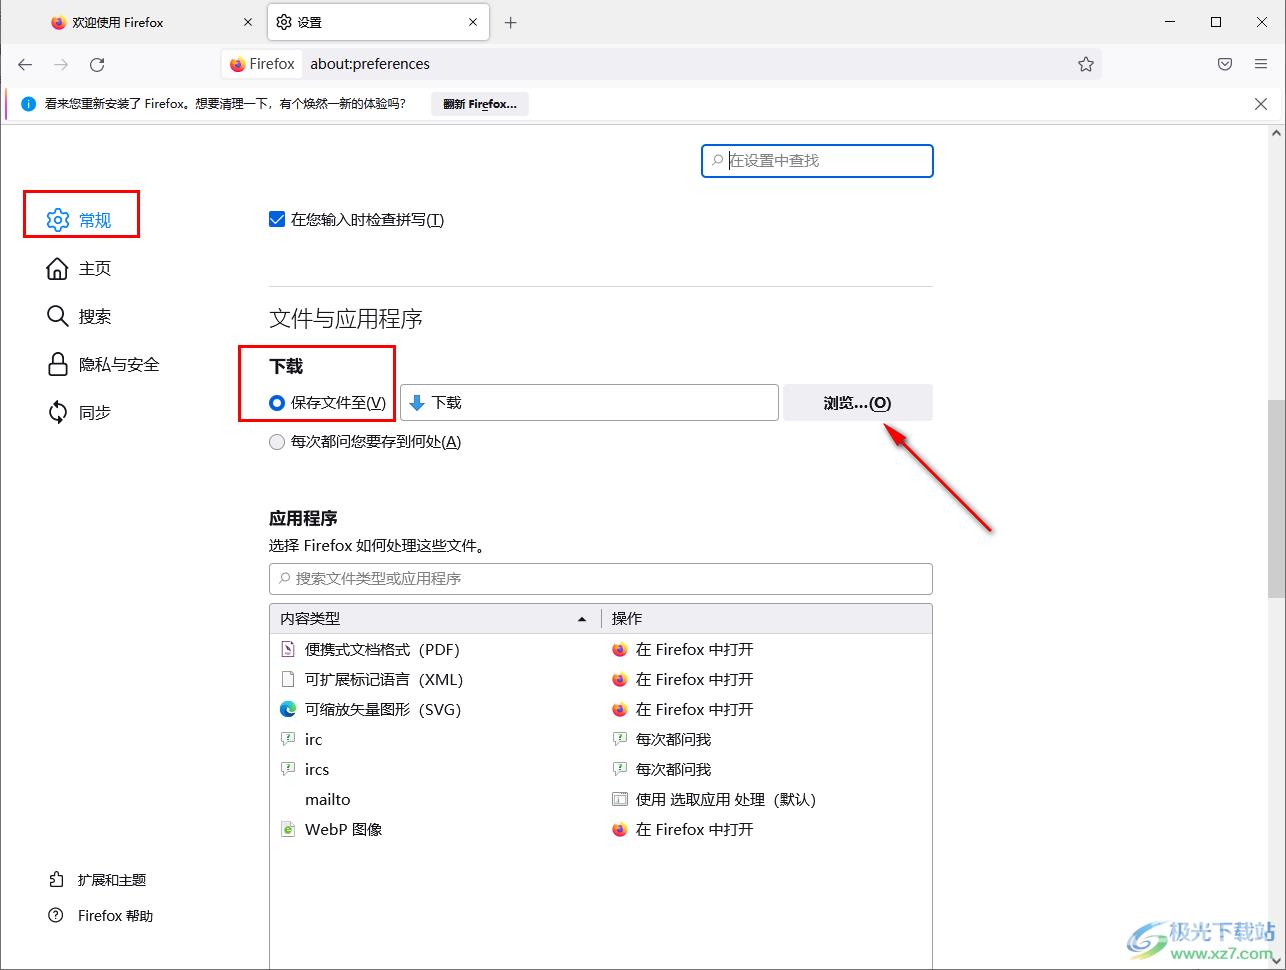The height and width of the screenshot is (970, 1286).
Task: Click the 浏览 button for download folder
Action: pos(857,402)
